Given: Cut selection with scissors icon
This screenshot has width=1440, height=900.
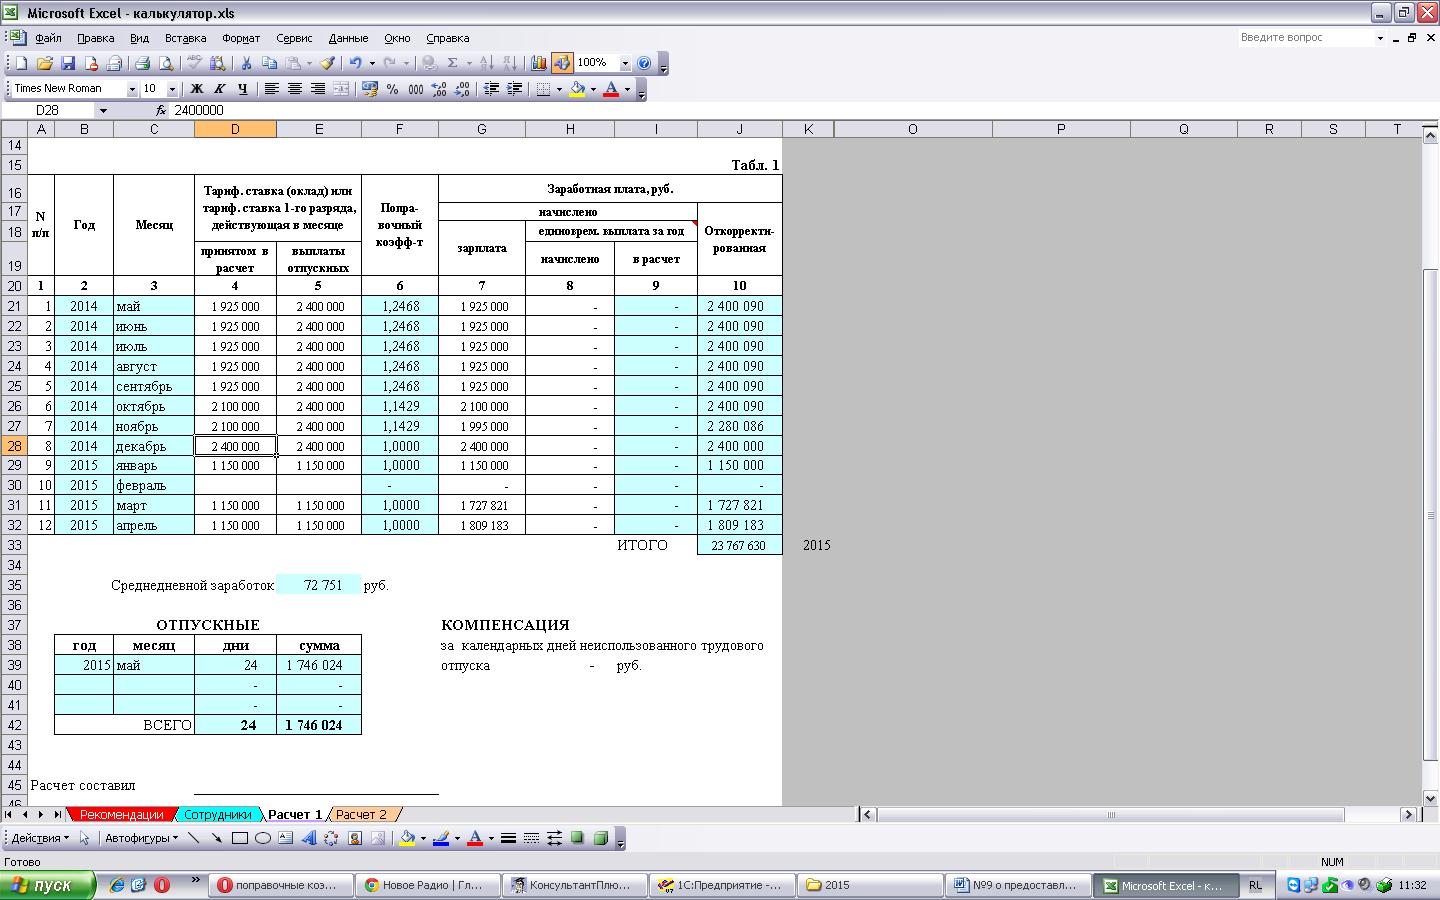Looking at the screenshot, I should pos(246,63).
